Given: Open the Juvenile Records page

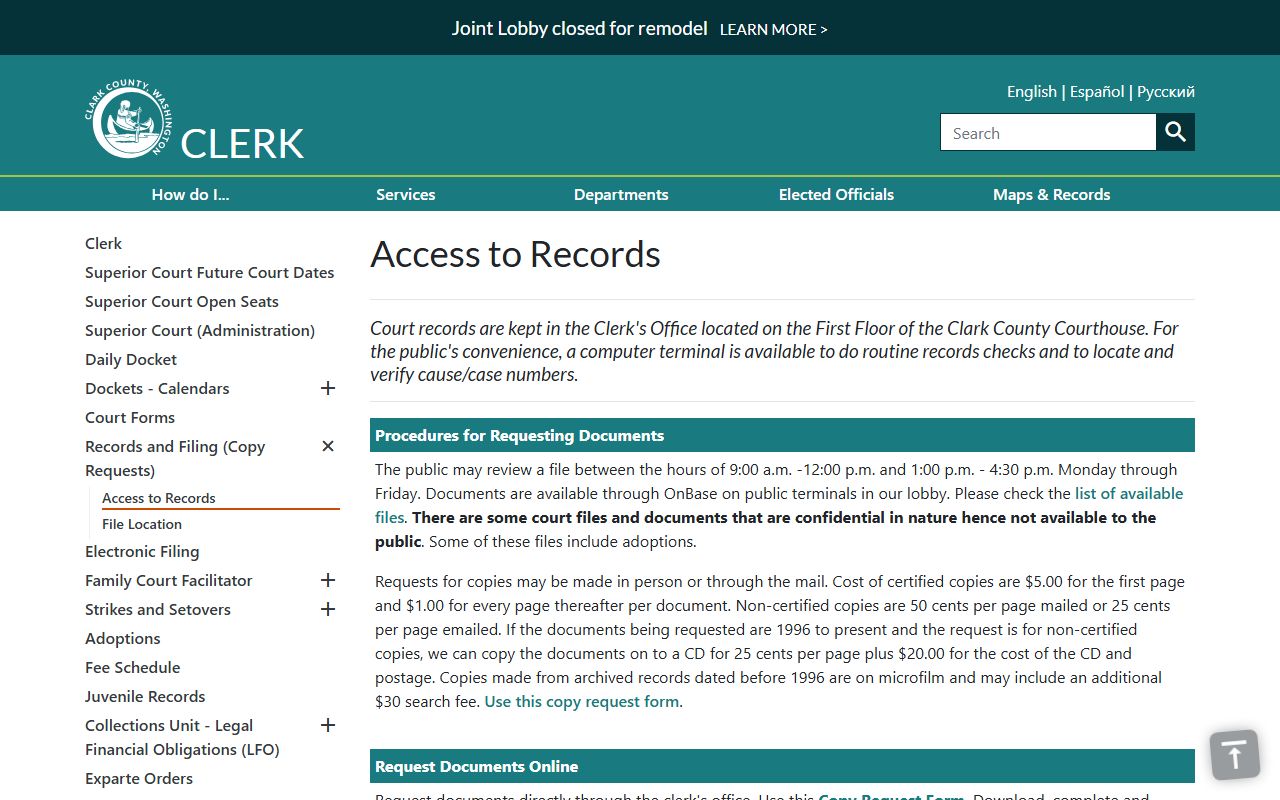Looking at the screenshot, I should [145, 696].
